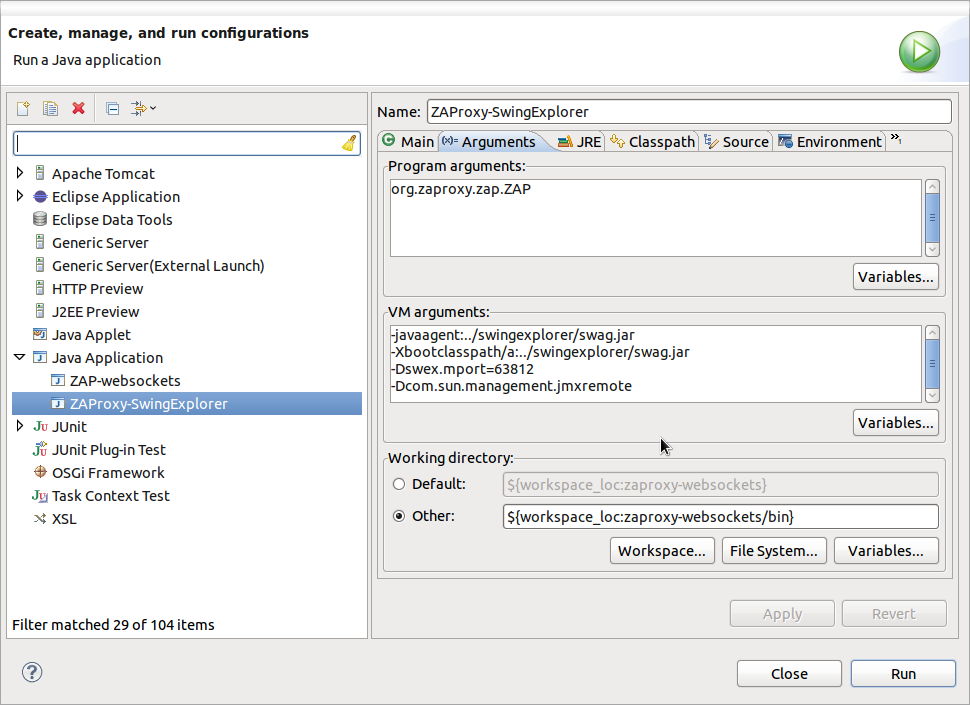Click the File System... button
970x705 pixels.
pos(774,550)
